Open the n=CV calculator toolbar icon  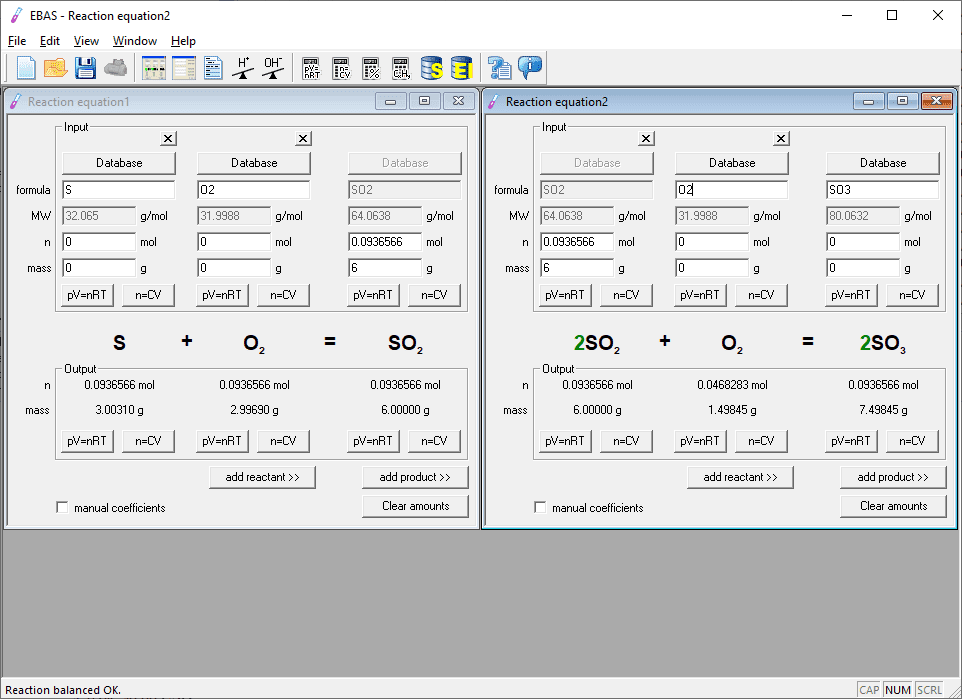341,68
